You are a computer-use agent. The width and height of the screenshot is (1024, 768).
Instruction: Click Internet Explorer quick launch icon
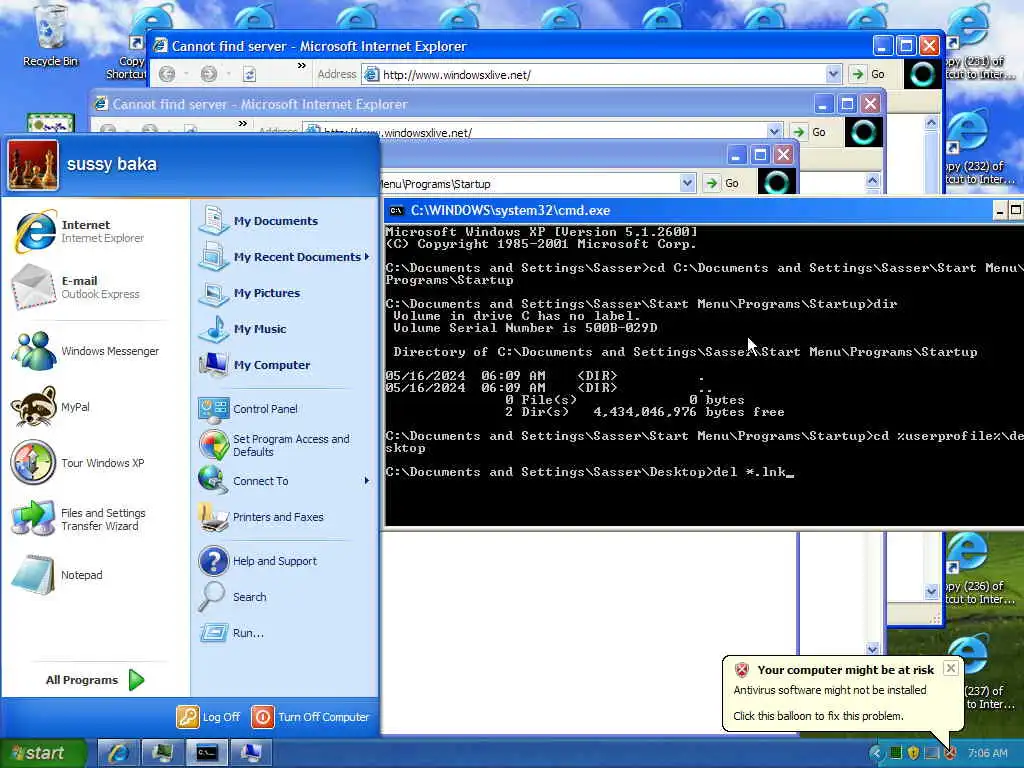(118, 753)
